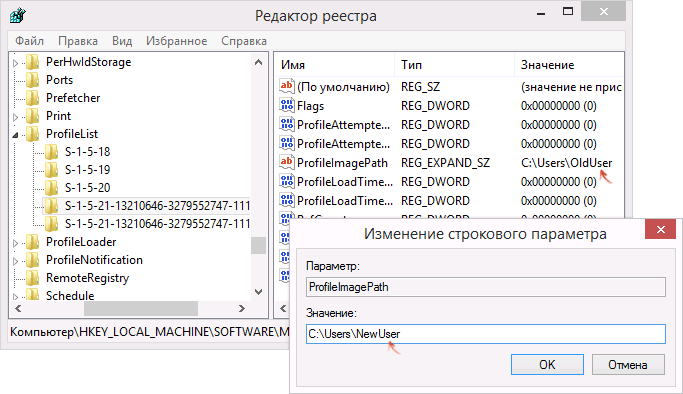Click REG_EXPAND_SZ type cell
The width and height of the screenshot is (683, 394).
click(445, 163)
